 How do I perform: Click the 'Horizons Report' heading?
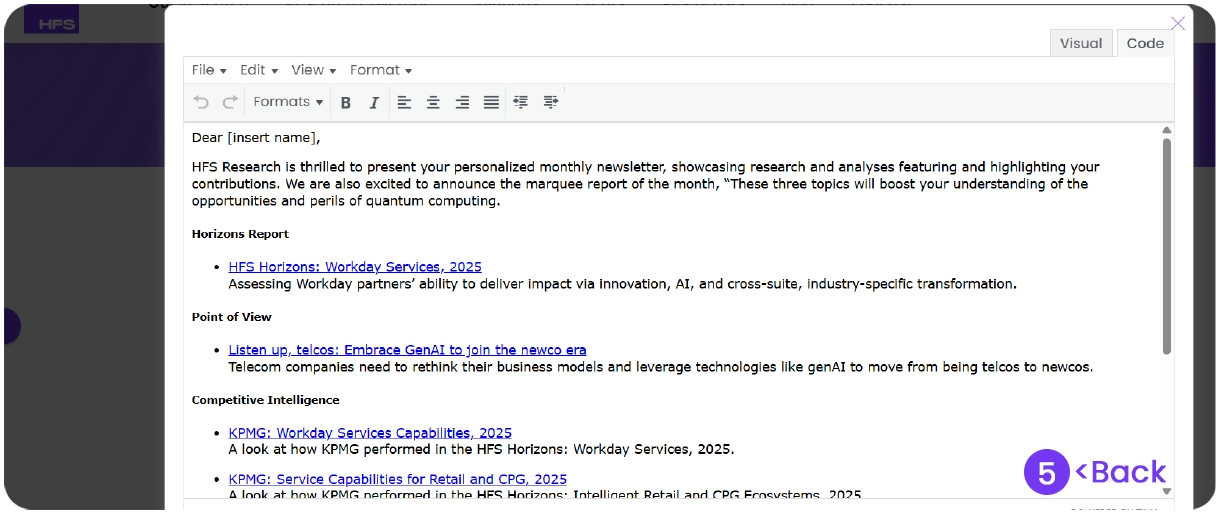pyautogui.click(x=240, y=234)
